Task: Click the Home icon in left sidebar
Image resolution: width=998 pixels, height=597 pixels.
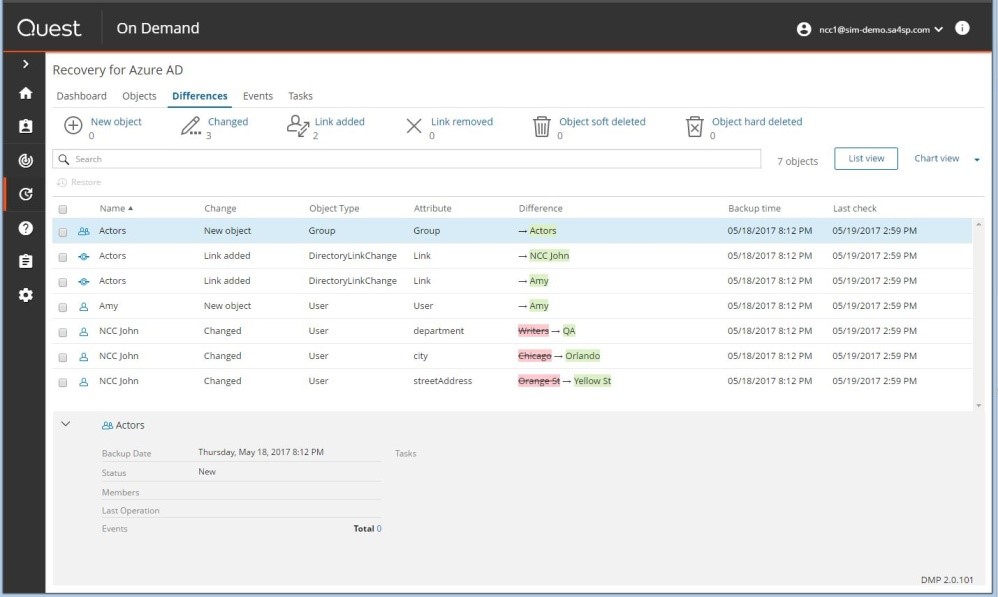Action: 26,93
